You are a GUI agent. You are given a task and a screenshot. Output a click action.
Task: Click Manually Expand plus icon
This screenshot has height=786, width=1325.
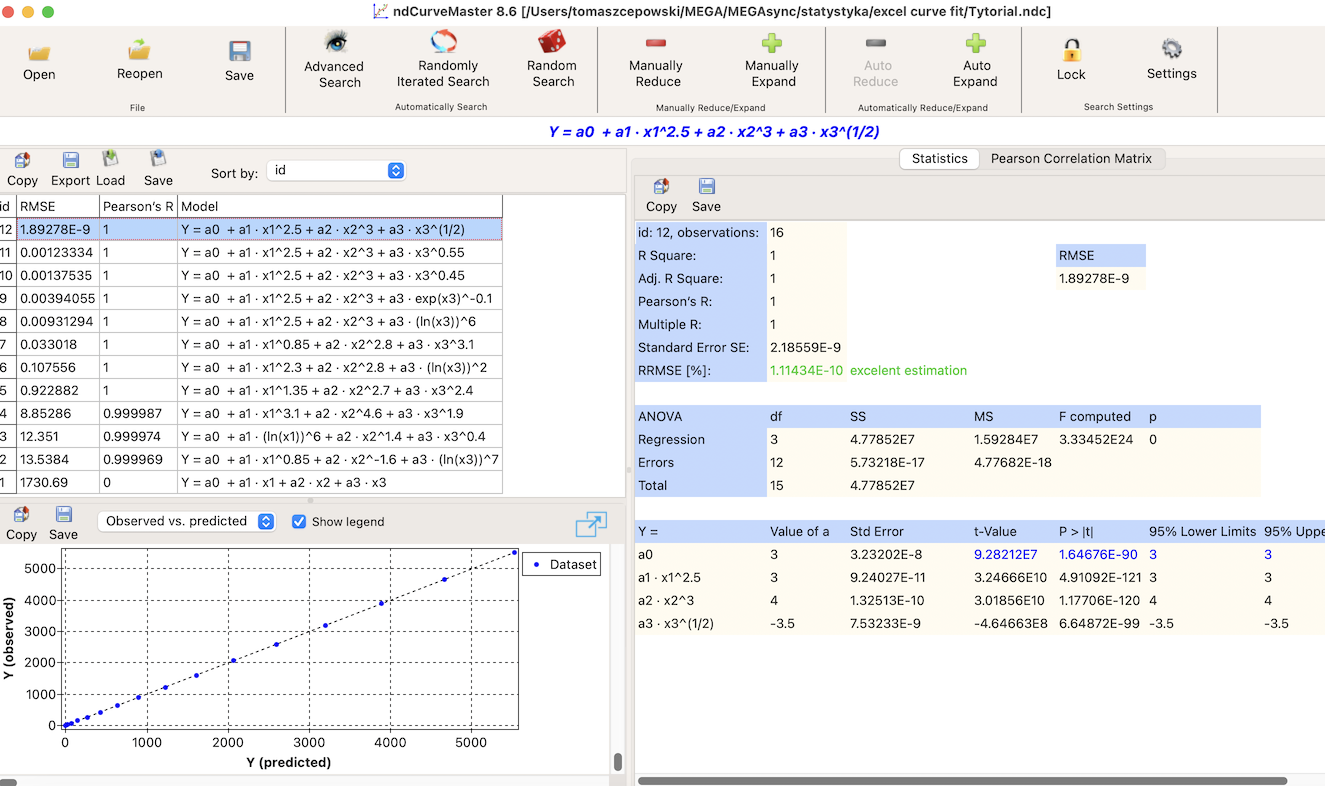pyautogui.click(x=772, y=43)
